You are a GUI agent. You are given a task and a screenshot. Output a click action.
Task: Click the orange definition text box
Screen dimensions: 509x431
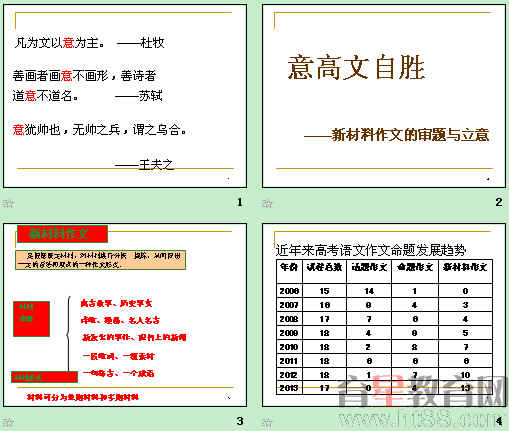pyautogui.click(x=100, y=260)
